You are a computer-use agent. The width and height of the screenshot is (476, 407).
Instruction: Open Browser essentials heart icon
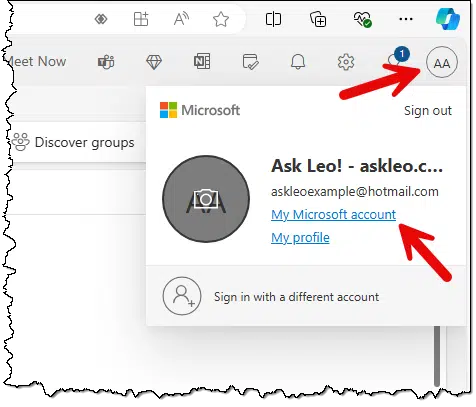[363, 19]
